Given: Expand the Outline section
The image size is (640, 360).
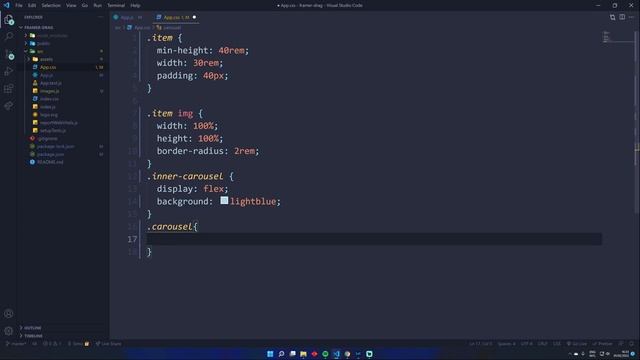Looking at the screenshot, I should (33, 328).
